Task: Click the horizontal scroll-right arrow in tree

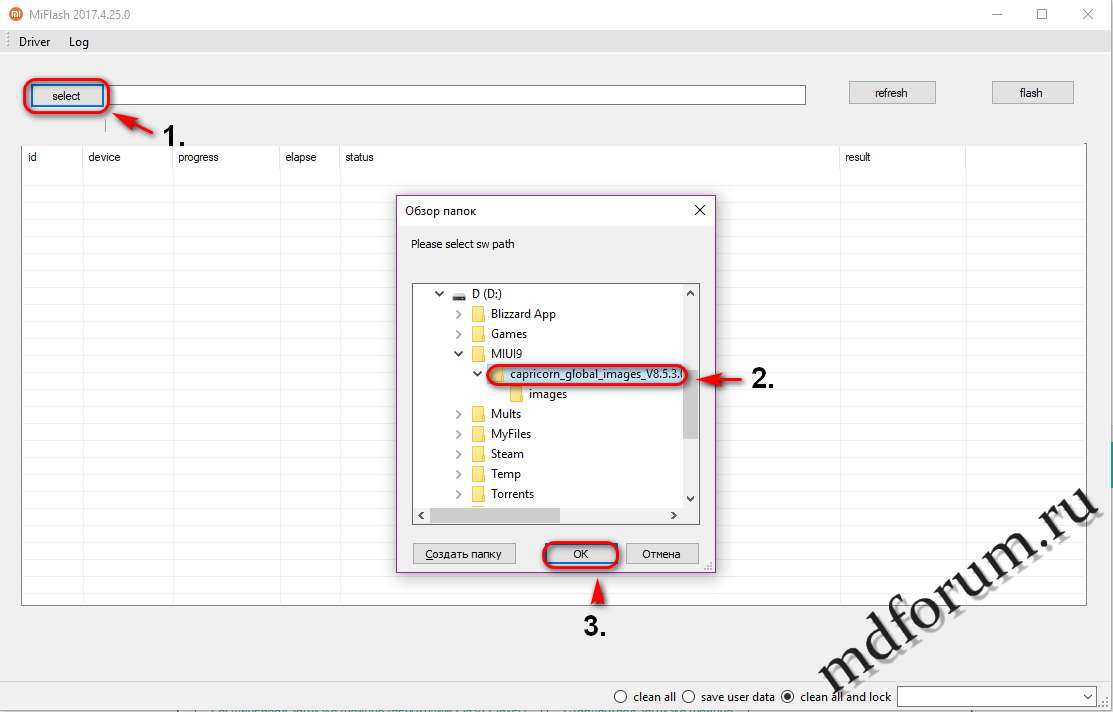Action: [x=675, y=515]
